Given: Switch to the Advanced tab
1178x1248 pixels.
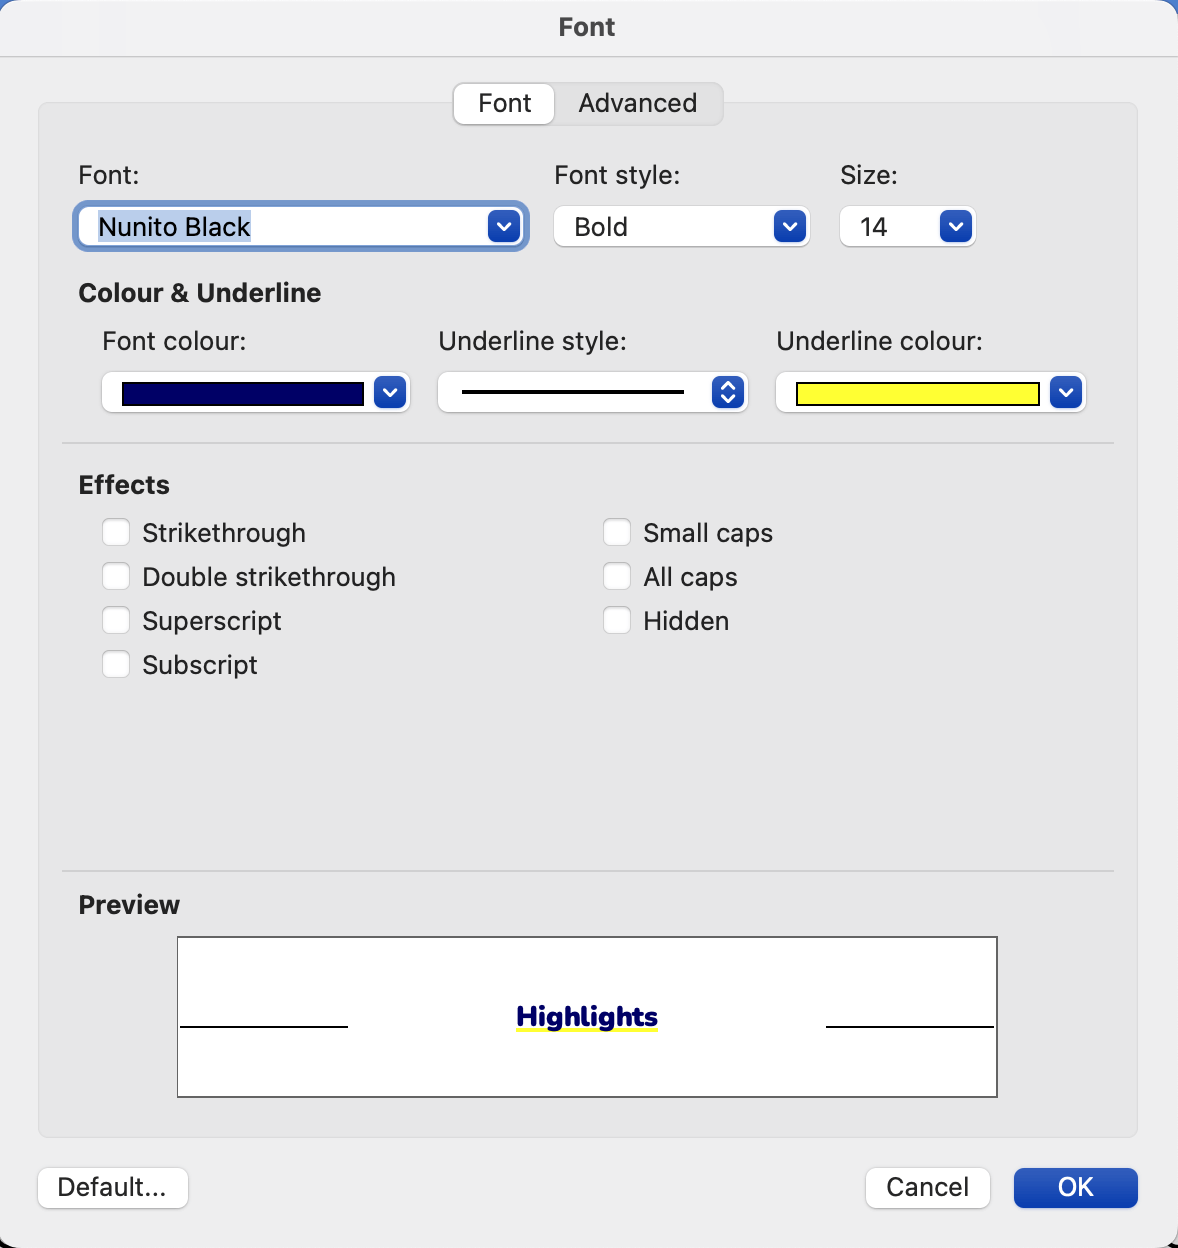Looking at the screenshot, I should coord(638,103).
